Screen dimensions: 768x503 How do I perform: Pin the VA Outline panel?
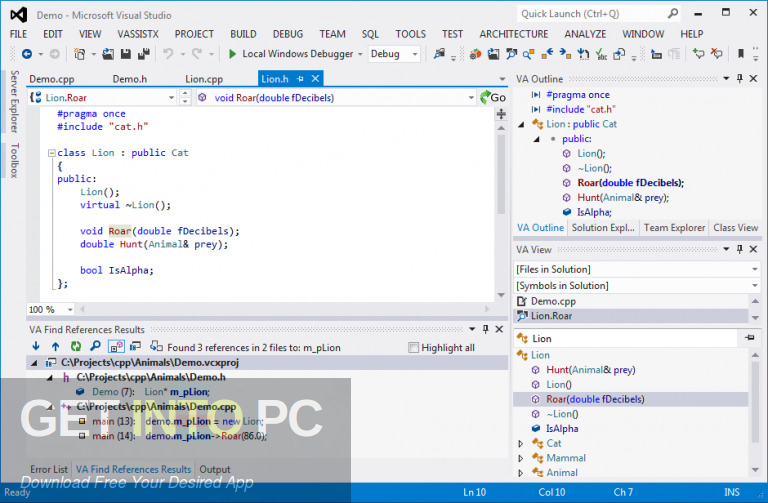740,78
